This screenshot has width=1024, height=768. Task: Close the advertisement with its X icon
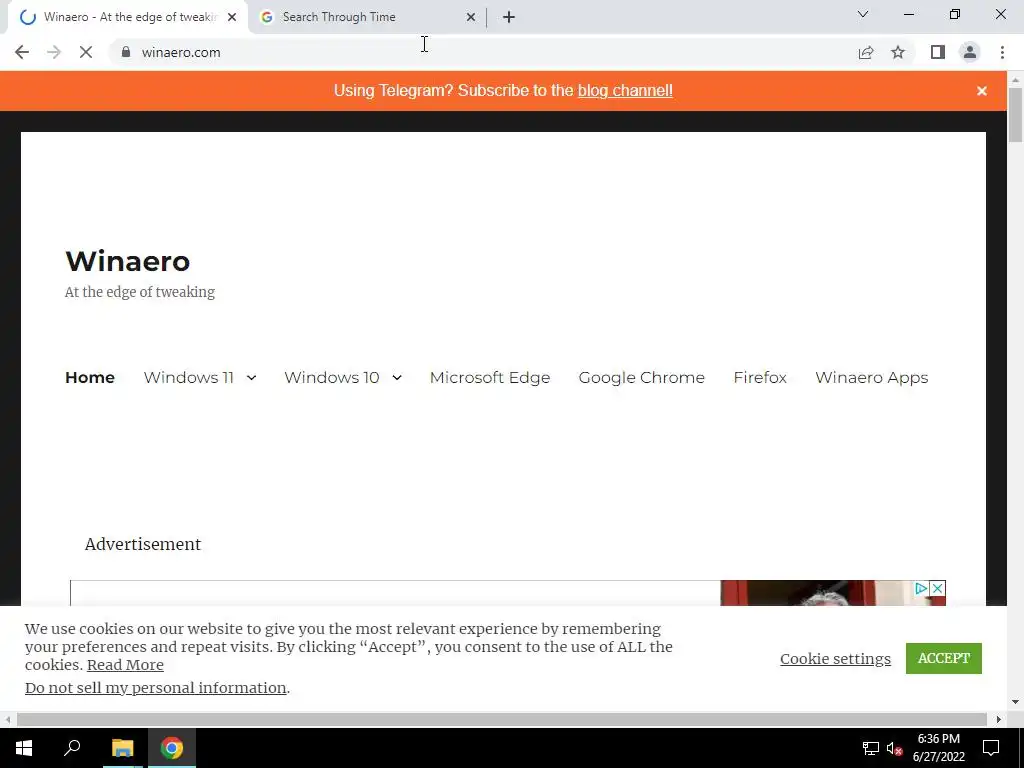[x=937, y=588]
